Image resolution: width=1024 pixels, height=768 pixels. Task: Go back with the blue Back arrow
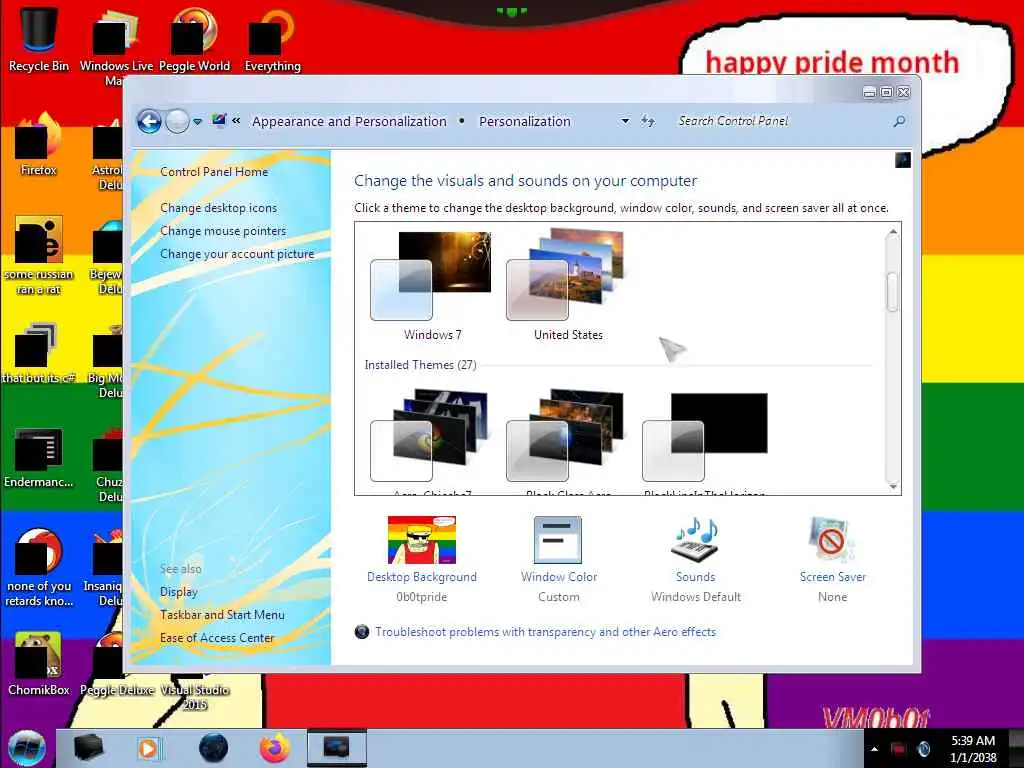149,121
